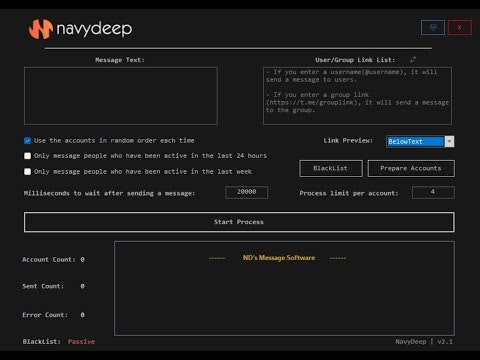This screenshot has height=360, width=480.
Task: Click the Process limit per account field
Action: tap(433, 192)
